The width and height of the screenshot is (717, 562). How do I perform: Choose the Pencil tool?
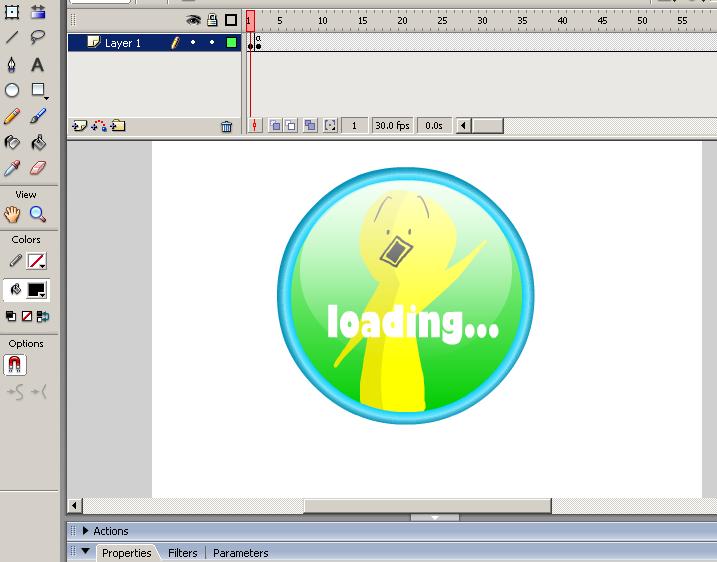pos(12,117)
